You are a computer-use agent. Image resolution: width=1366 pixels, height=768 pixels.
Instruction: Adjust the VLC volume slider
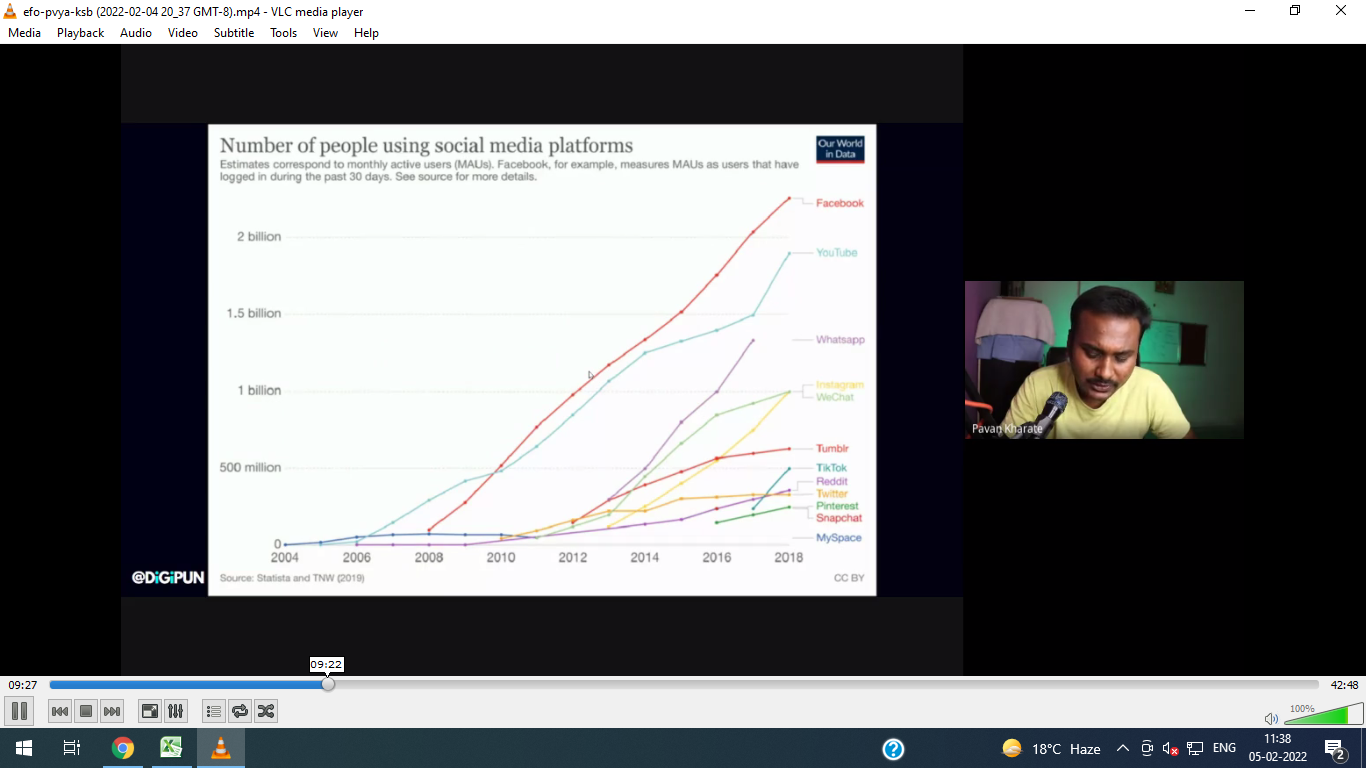1323,714
